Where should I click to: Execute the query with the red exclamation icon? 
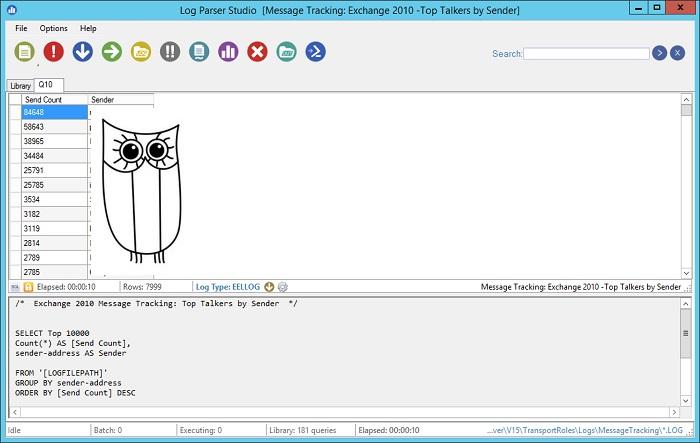[54, 52]
